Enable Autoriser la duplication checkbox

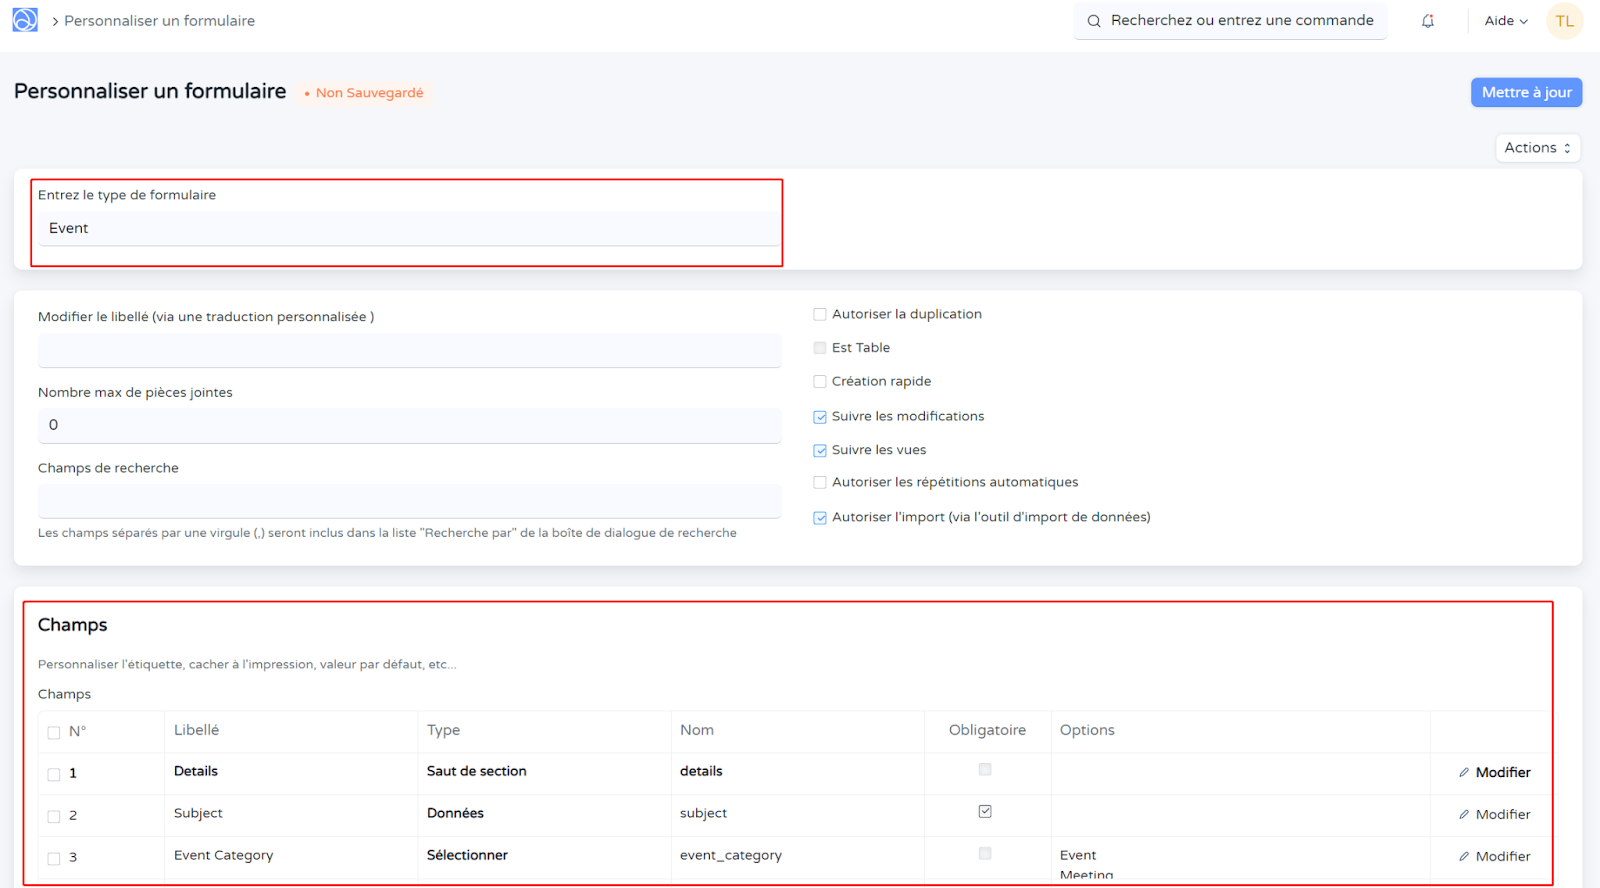tap(820, 315)
